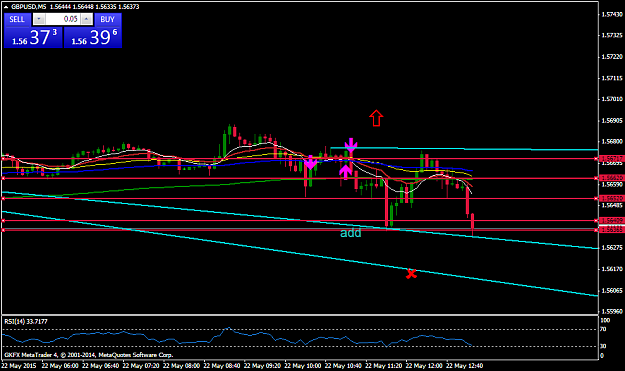Click the 22 May 07:20 time label
Image resolution: width=625 pixels, height=371 pixels.
point(141,365)
